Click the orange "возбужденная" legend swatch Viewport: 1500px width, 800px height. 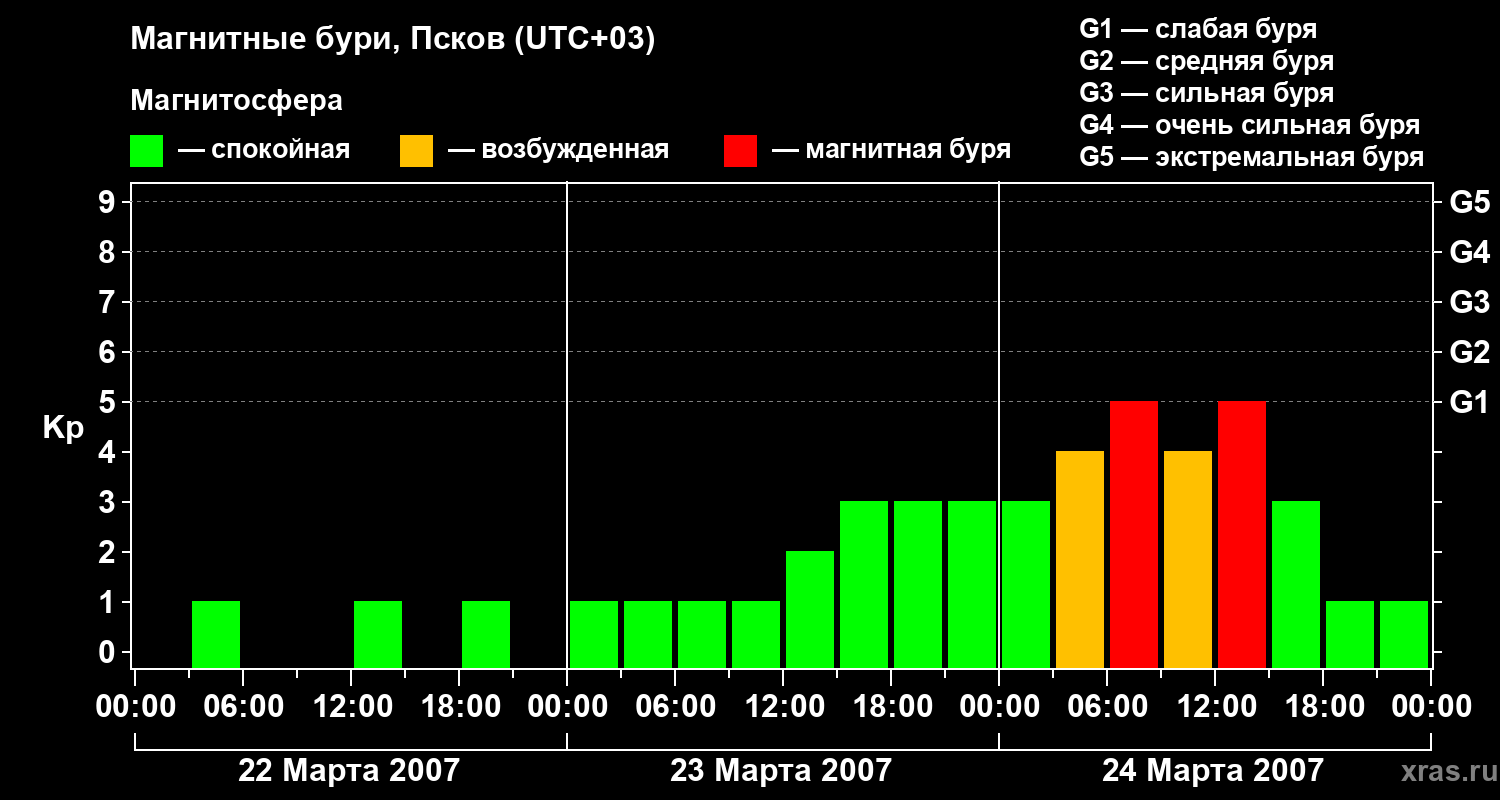[x=416, y=151]
